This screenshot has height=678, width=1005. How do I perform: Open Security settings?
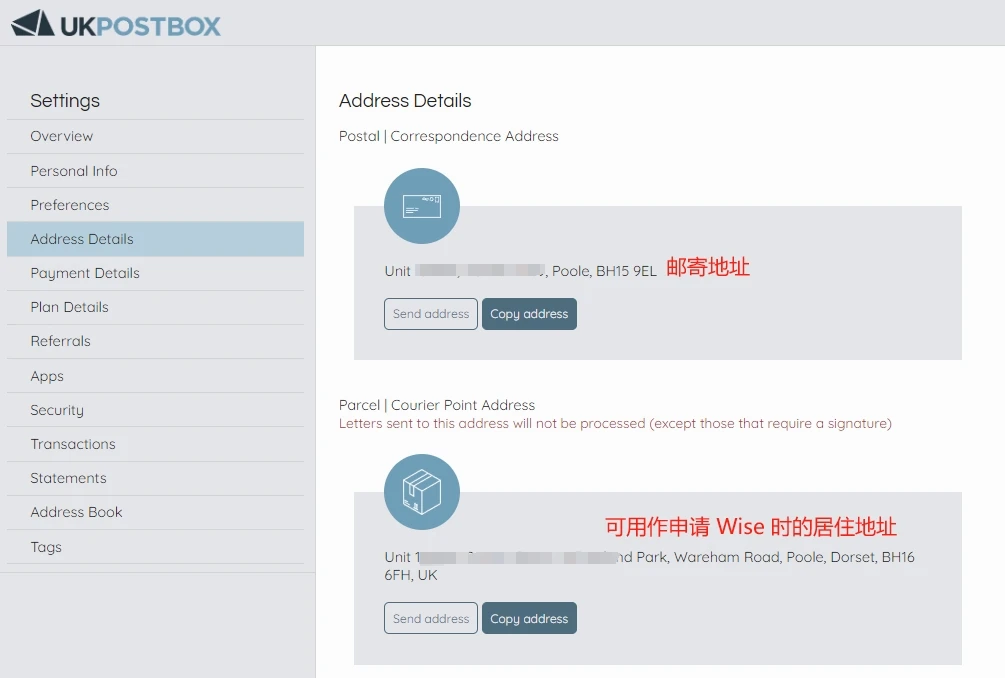[x=57, y=410]
